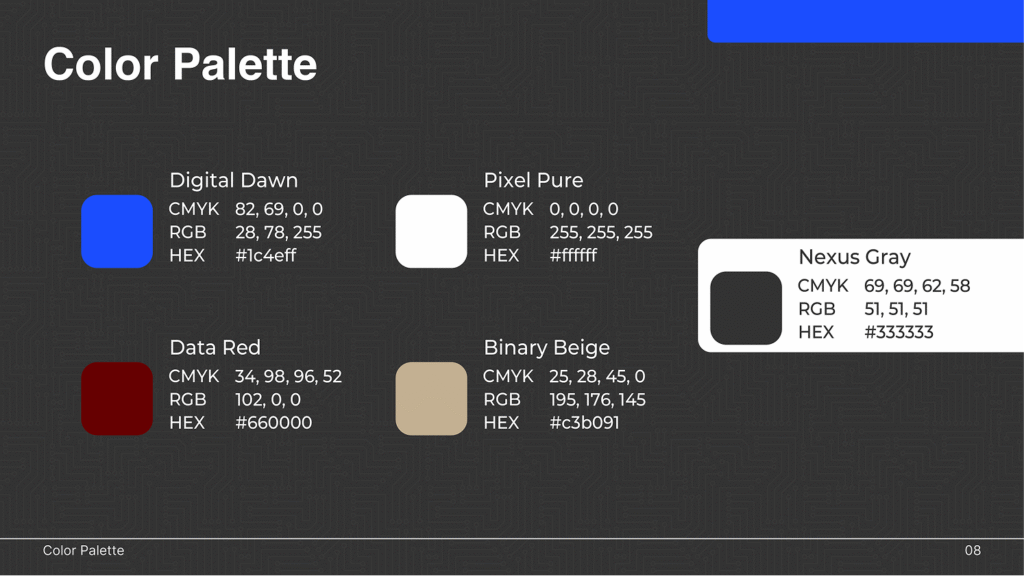The image size is (1024, 576).
Task: Select the #1c4eff hex value
Action: (x=266, y=255)
